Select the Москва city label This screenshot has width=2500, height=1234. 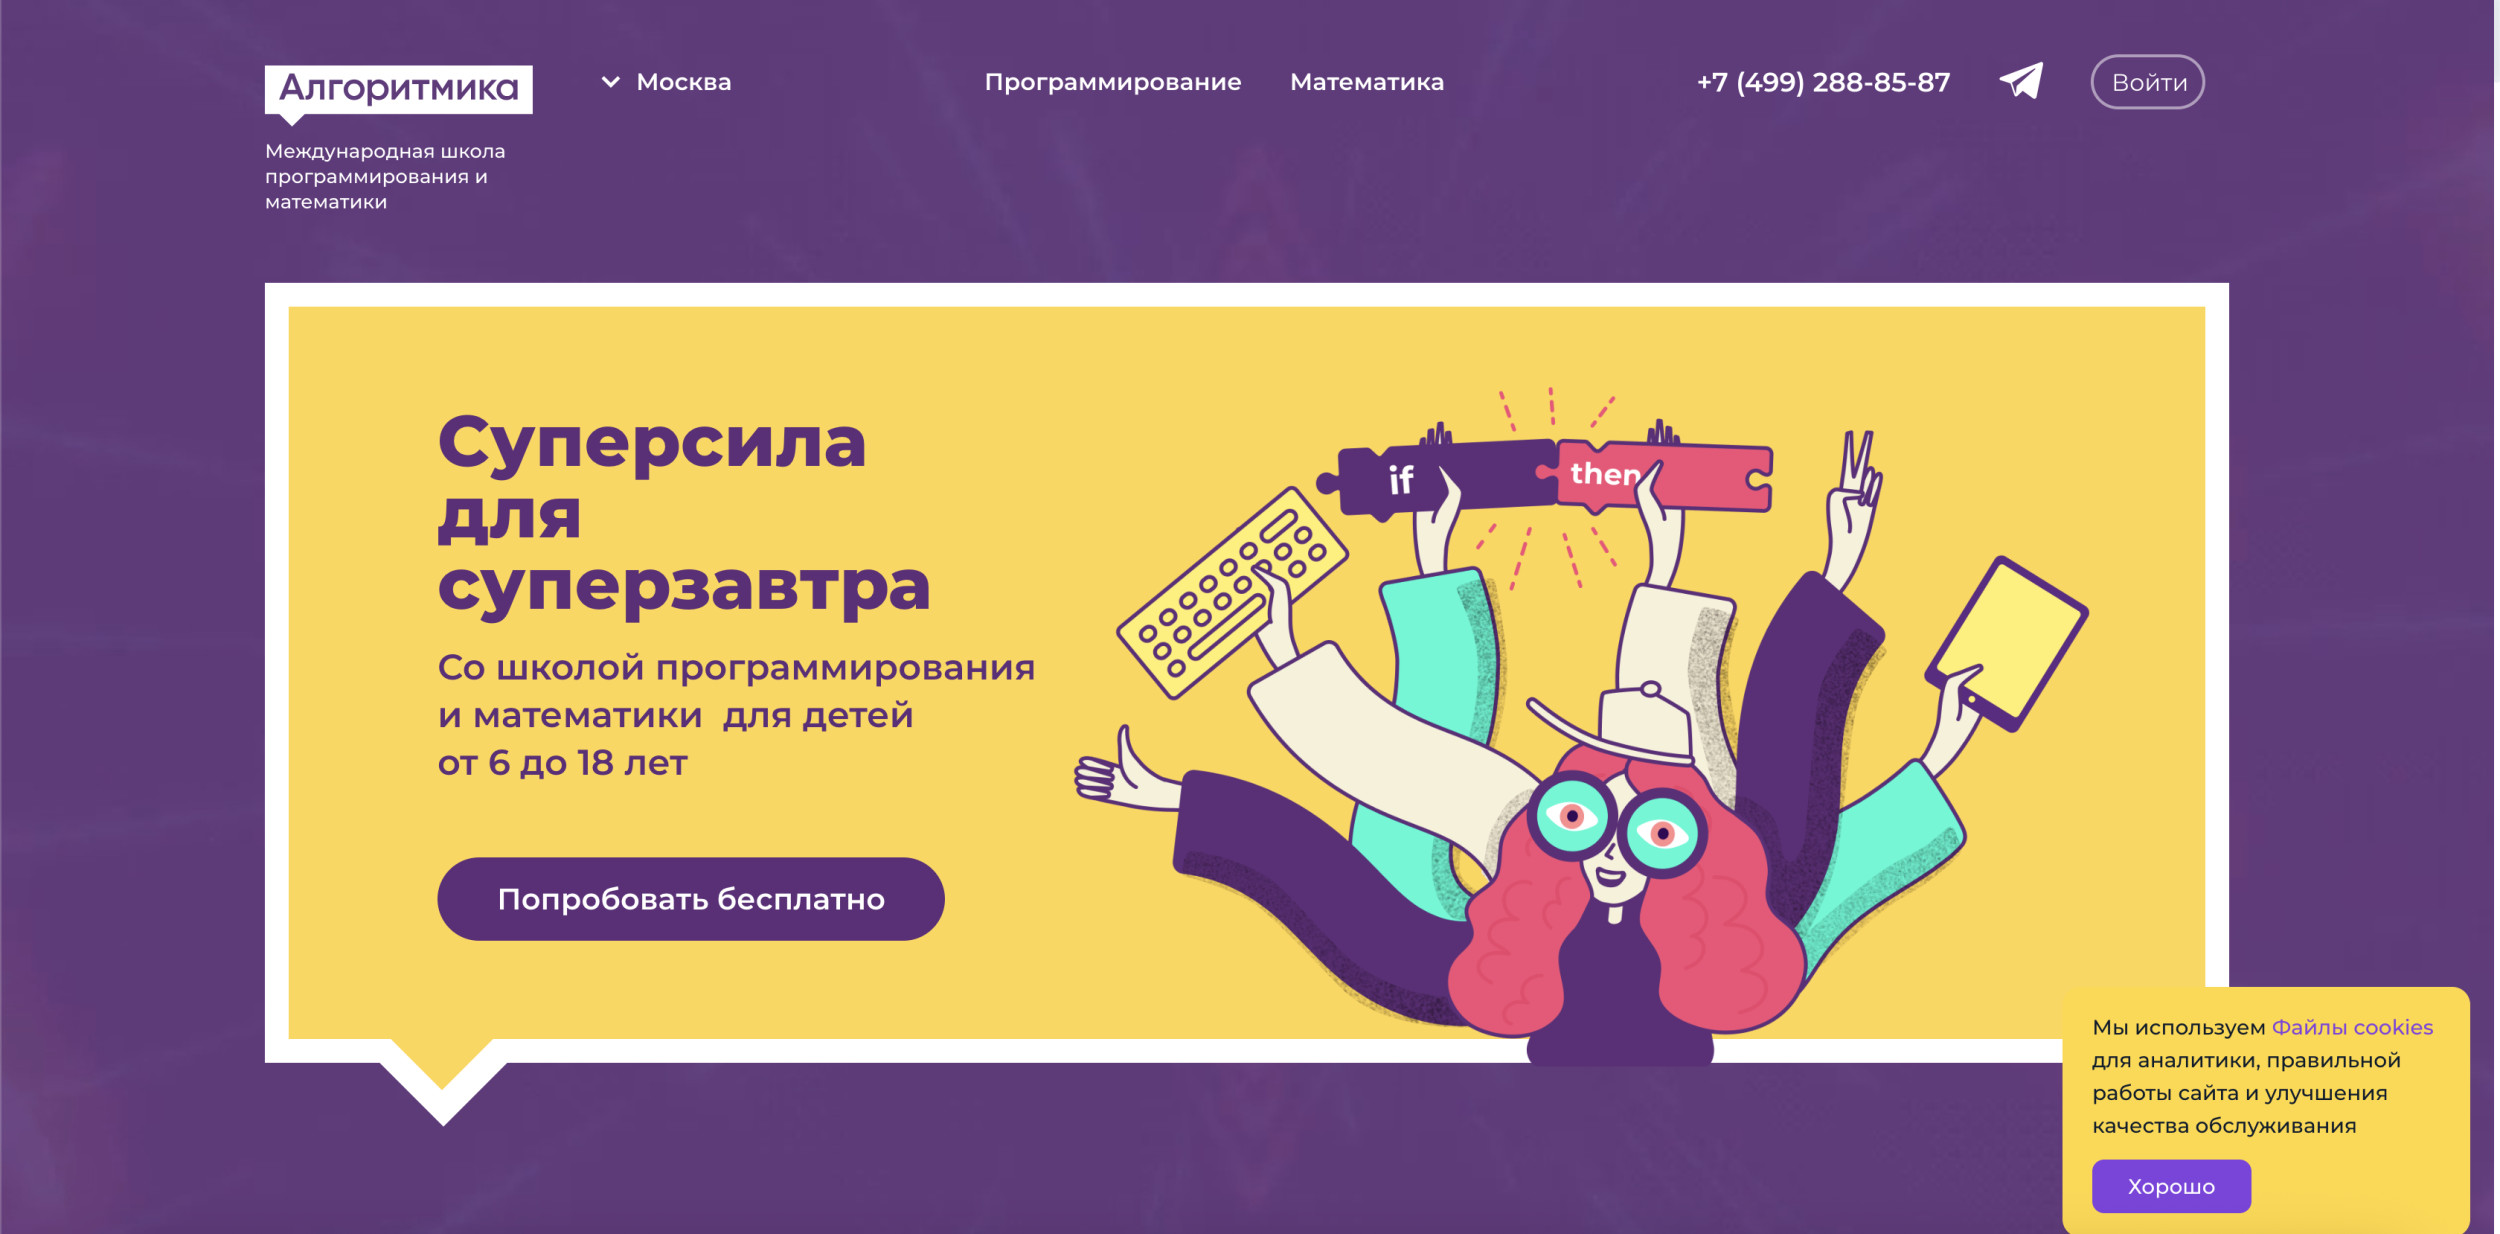(x=684, y=82)
